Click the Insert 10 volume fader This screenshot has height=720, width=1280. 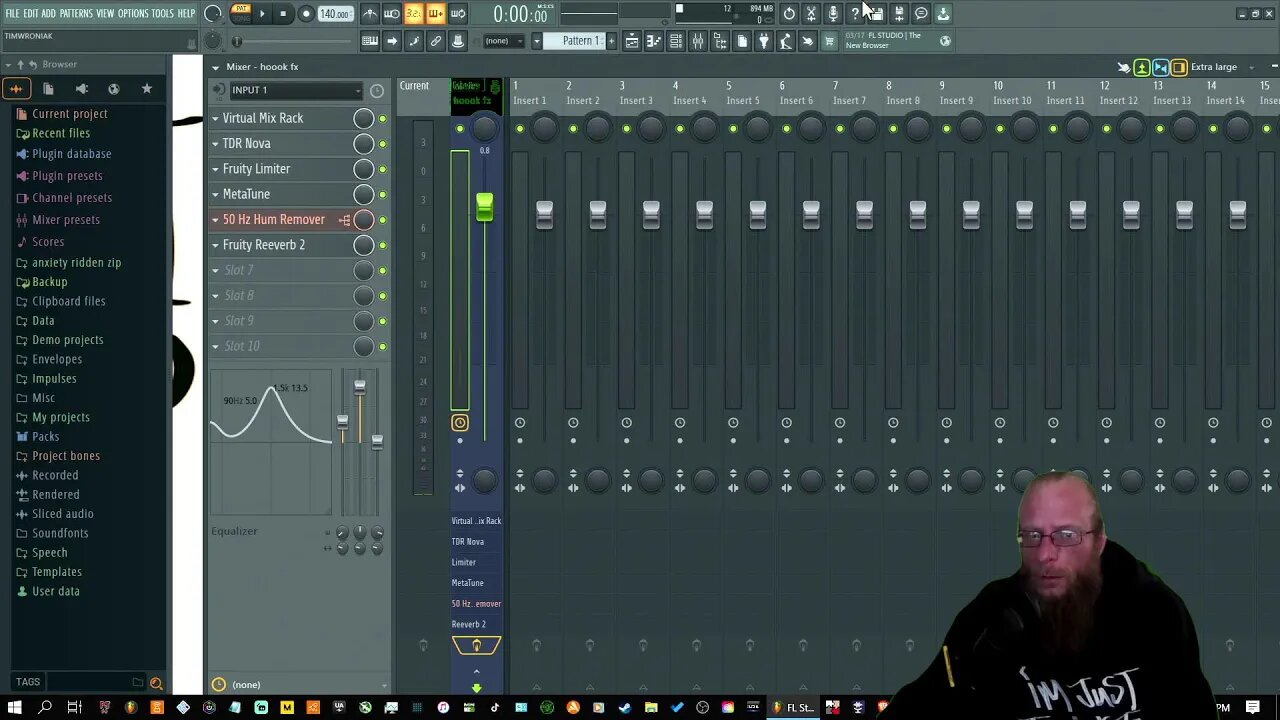click(1024, 214)
